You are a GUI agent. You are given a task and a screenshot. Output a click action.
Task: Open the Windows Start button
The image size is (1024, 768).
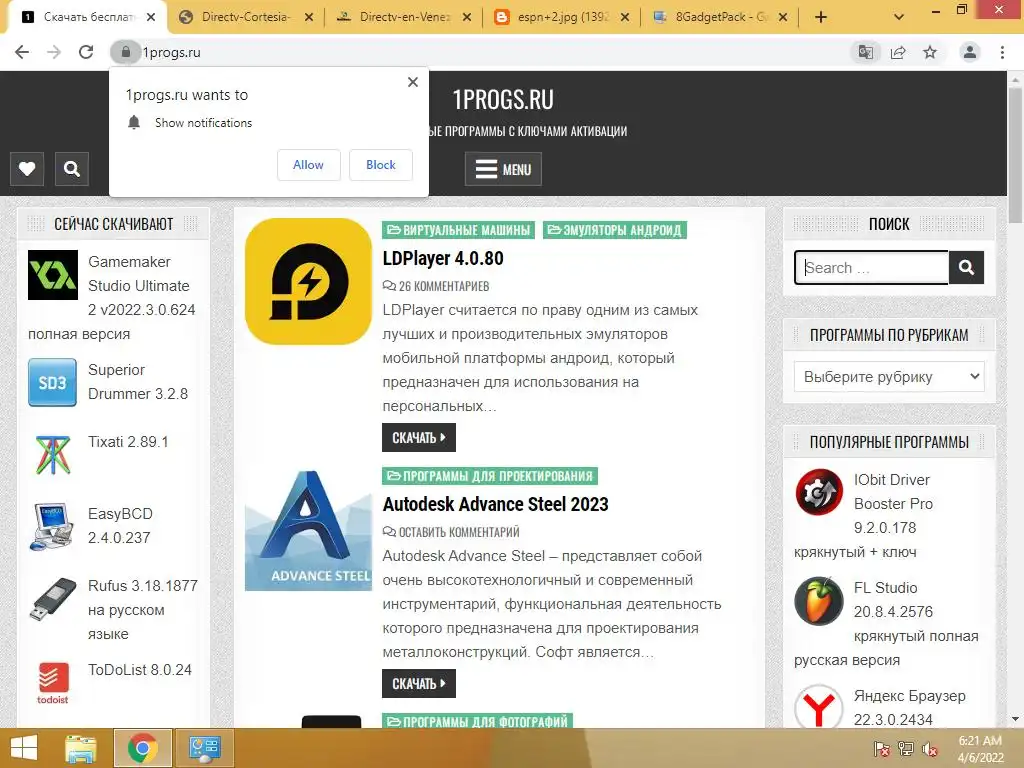24,748
